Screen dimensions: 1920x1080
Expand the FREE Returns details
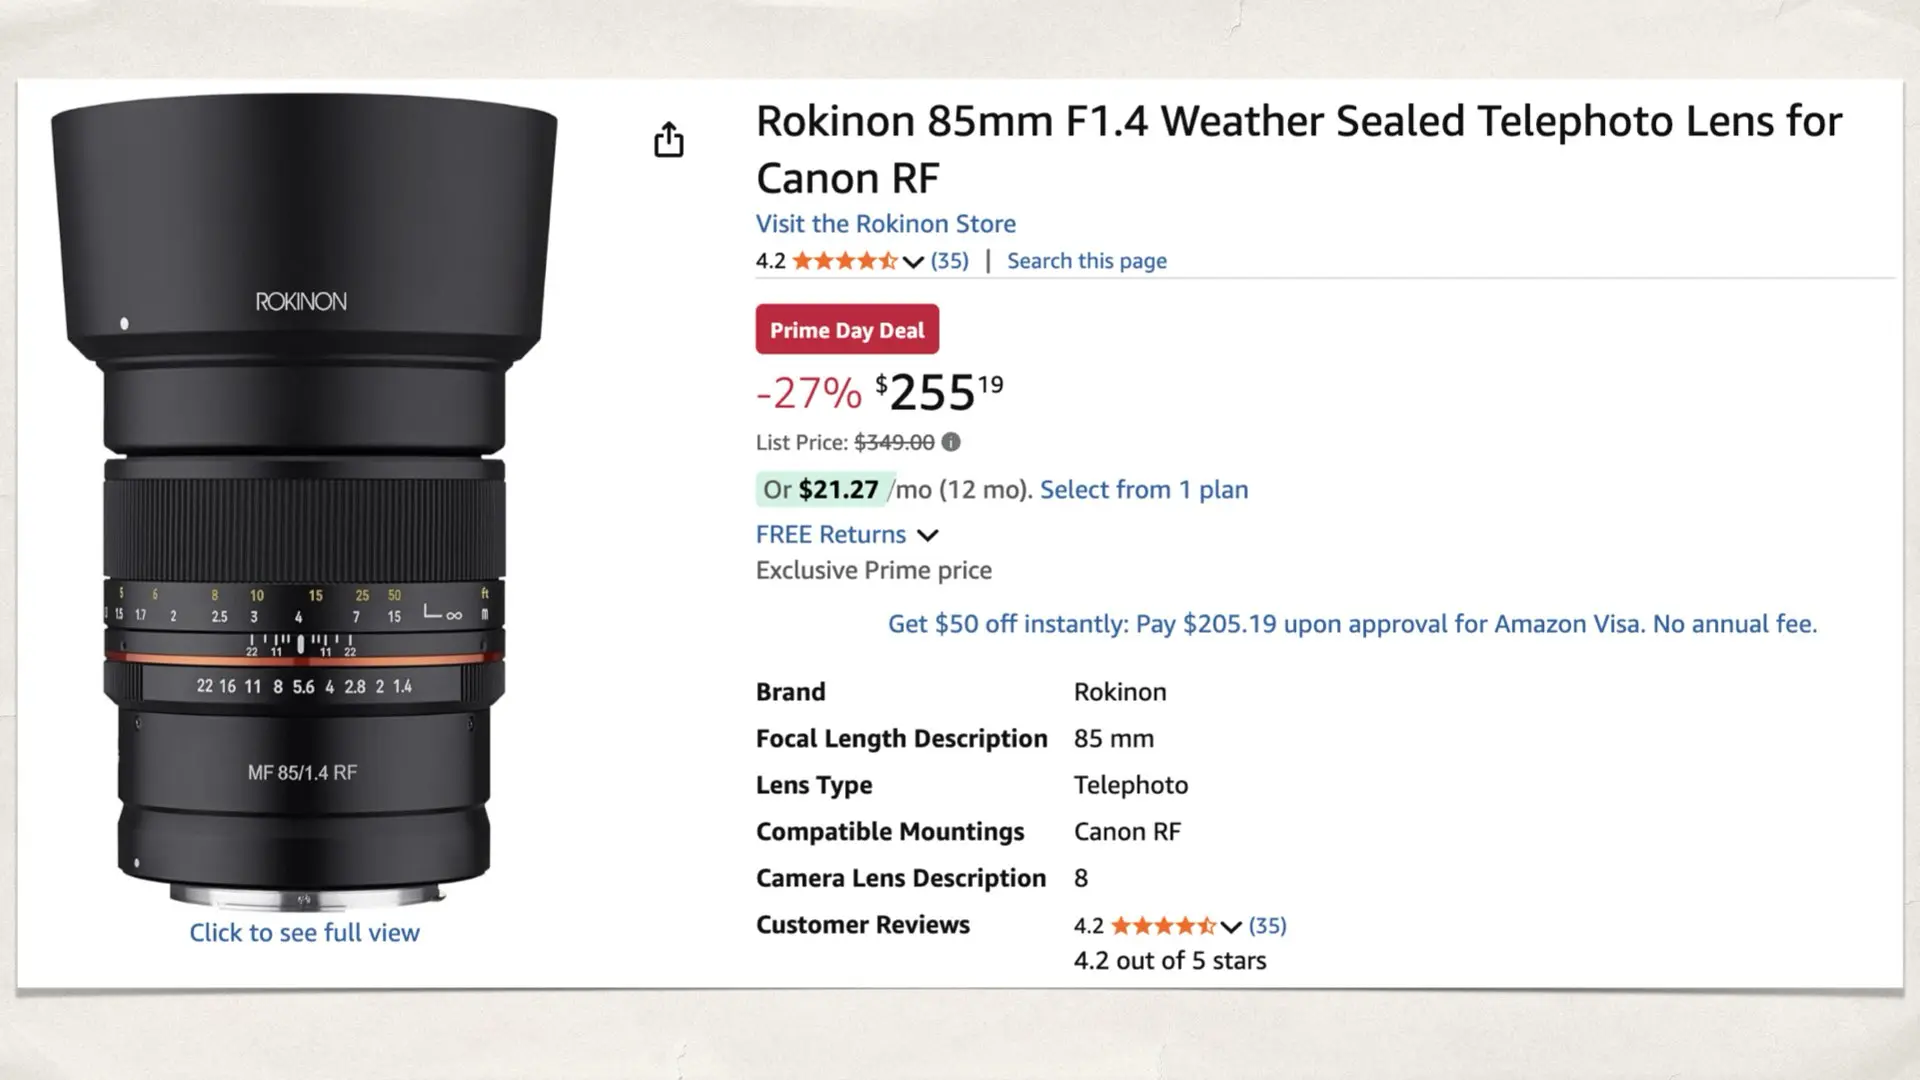point(928,534)
